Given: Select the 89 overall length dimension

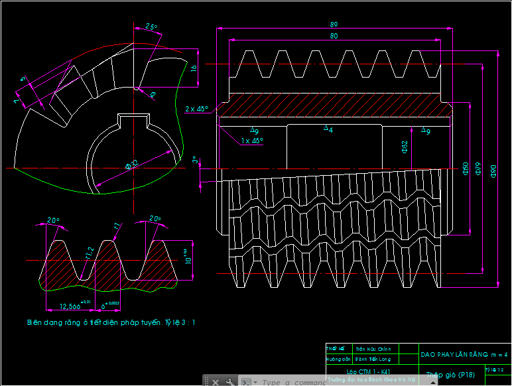Looking at the screenshot, I should 334,24.
